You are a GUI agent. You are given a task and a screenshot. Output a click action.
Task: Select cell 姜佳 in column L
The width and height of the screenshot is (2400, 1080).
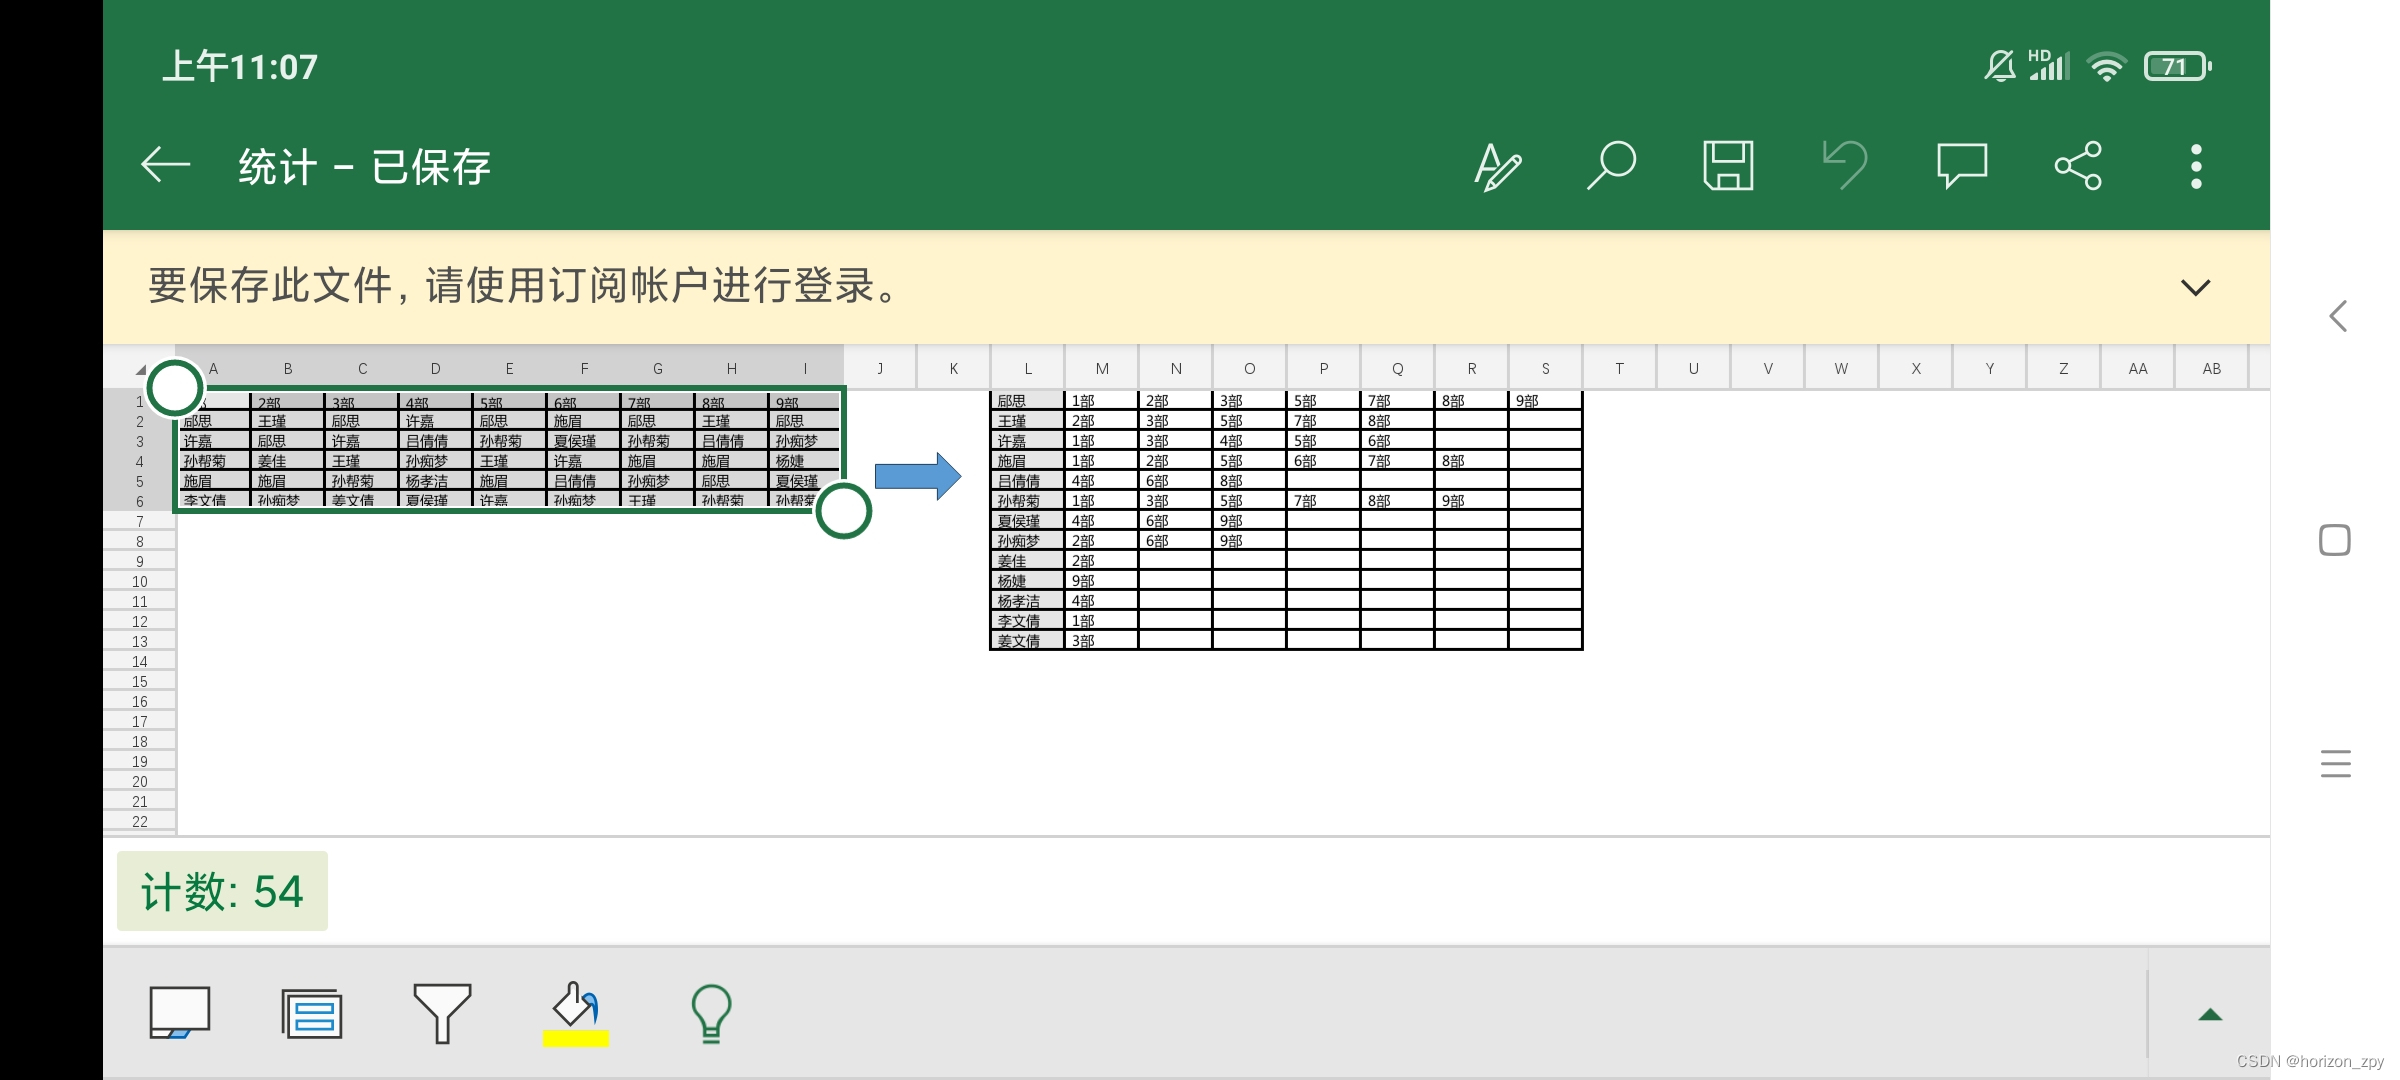click(x=1027, y=561)
